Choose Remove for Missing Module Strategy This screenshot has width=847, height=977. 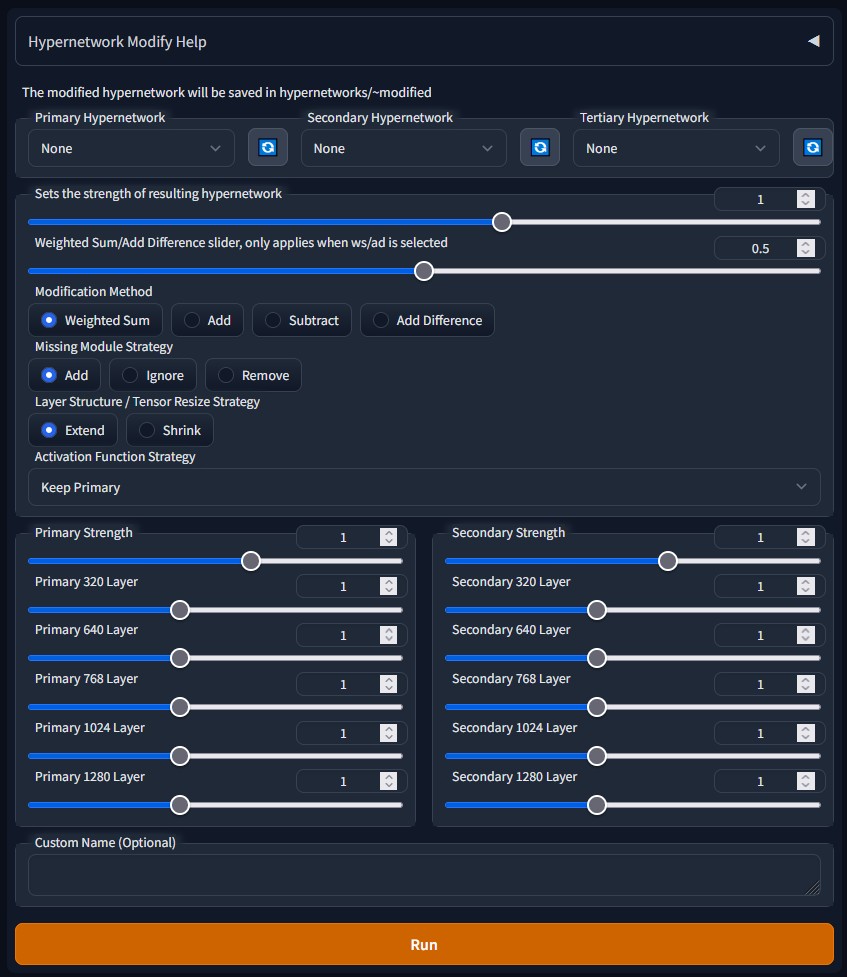point(253,375)
